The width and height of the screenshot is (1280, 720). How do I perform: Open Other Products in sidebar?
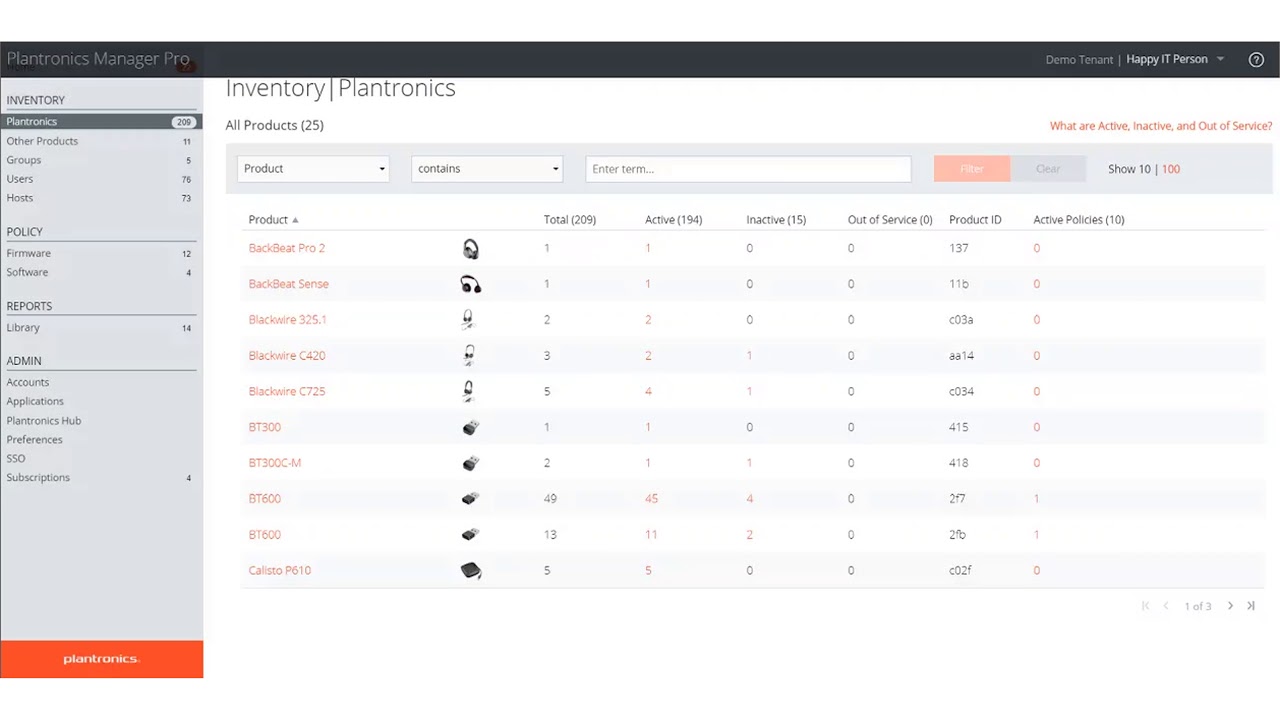[x=42, y=141]
